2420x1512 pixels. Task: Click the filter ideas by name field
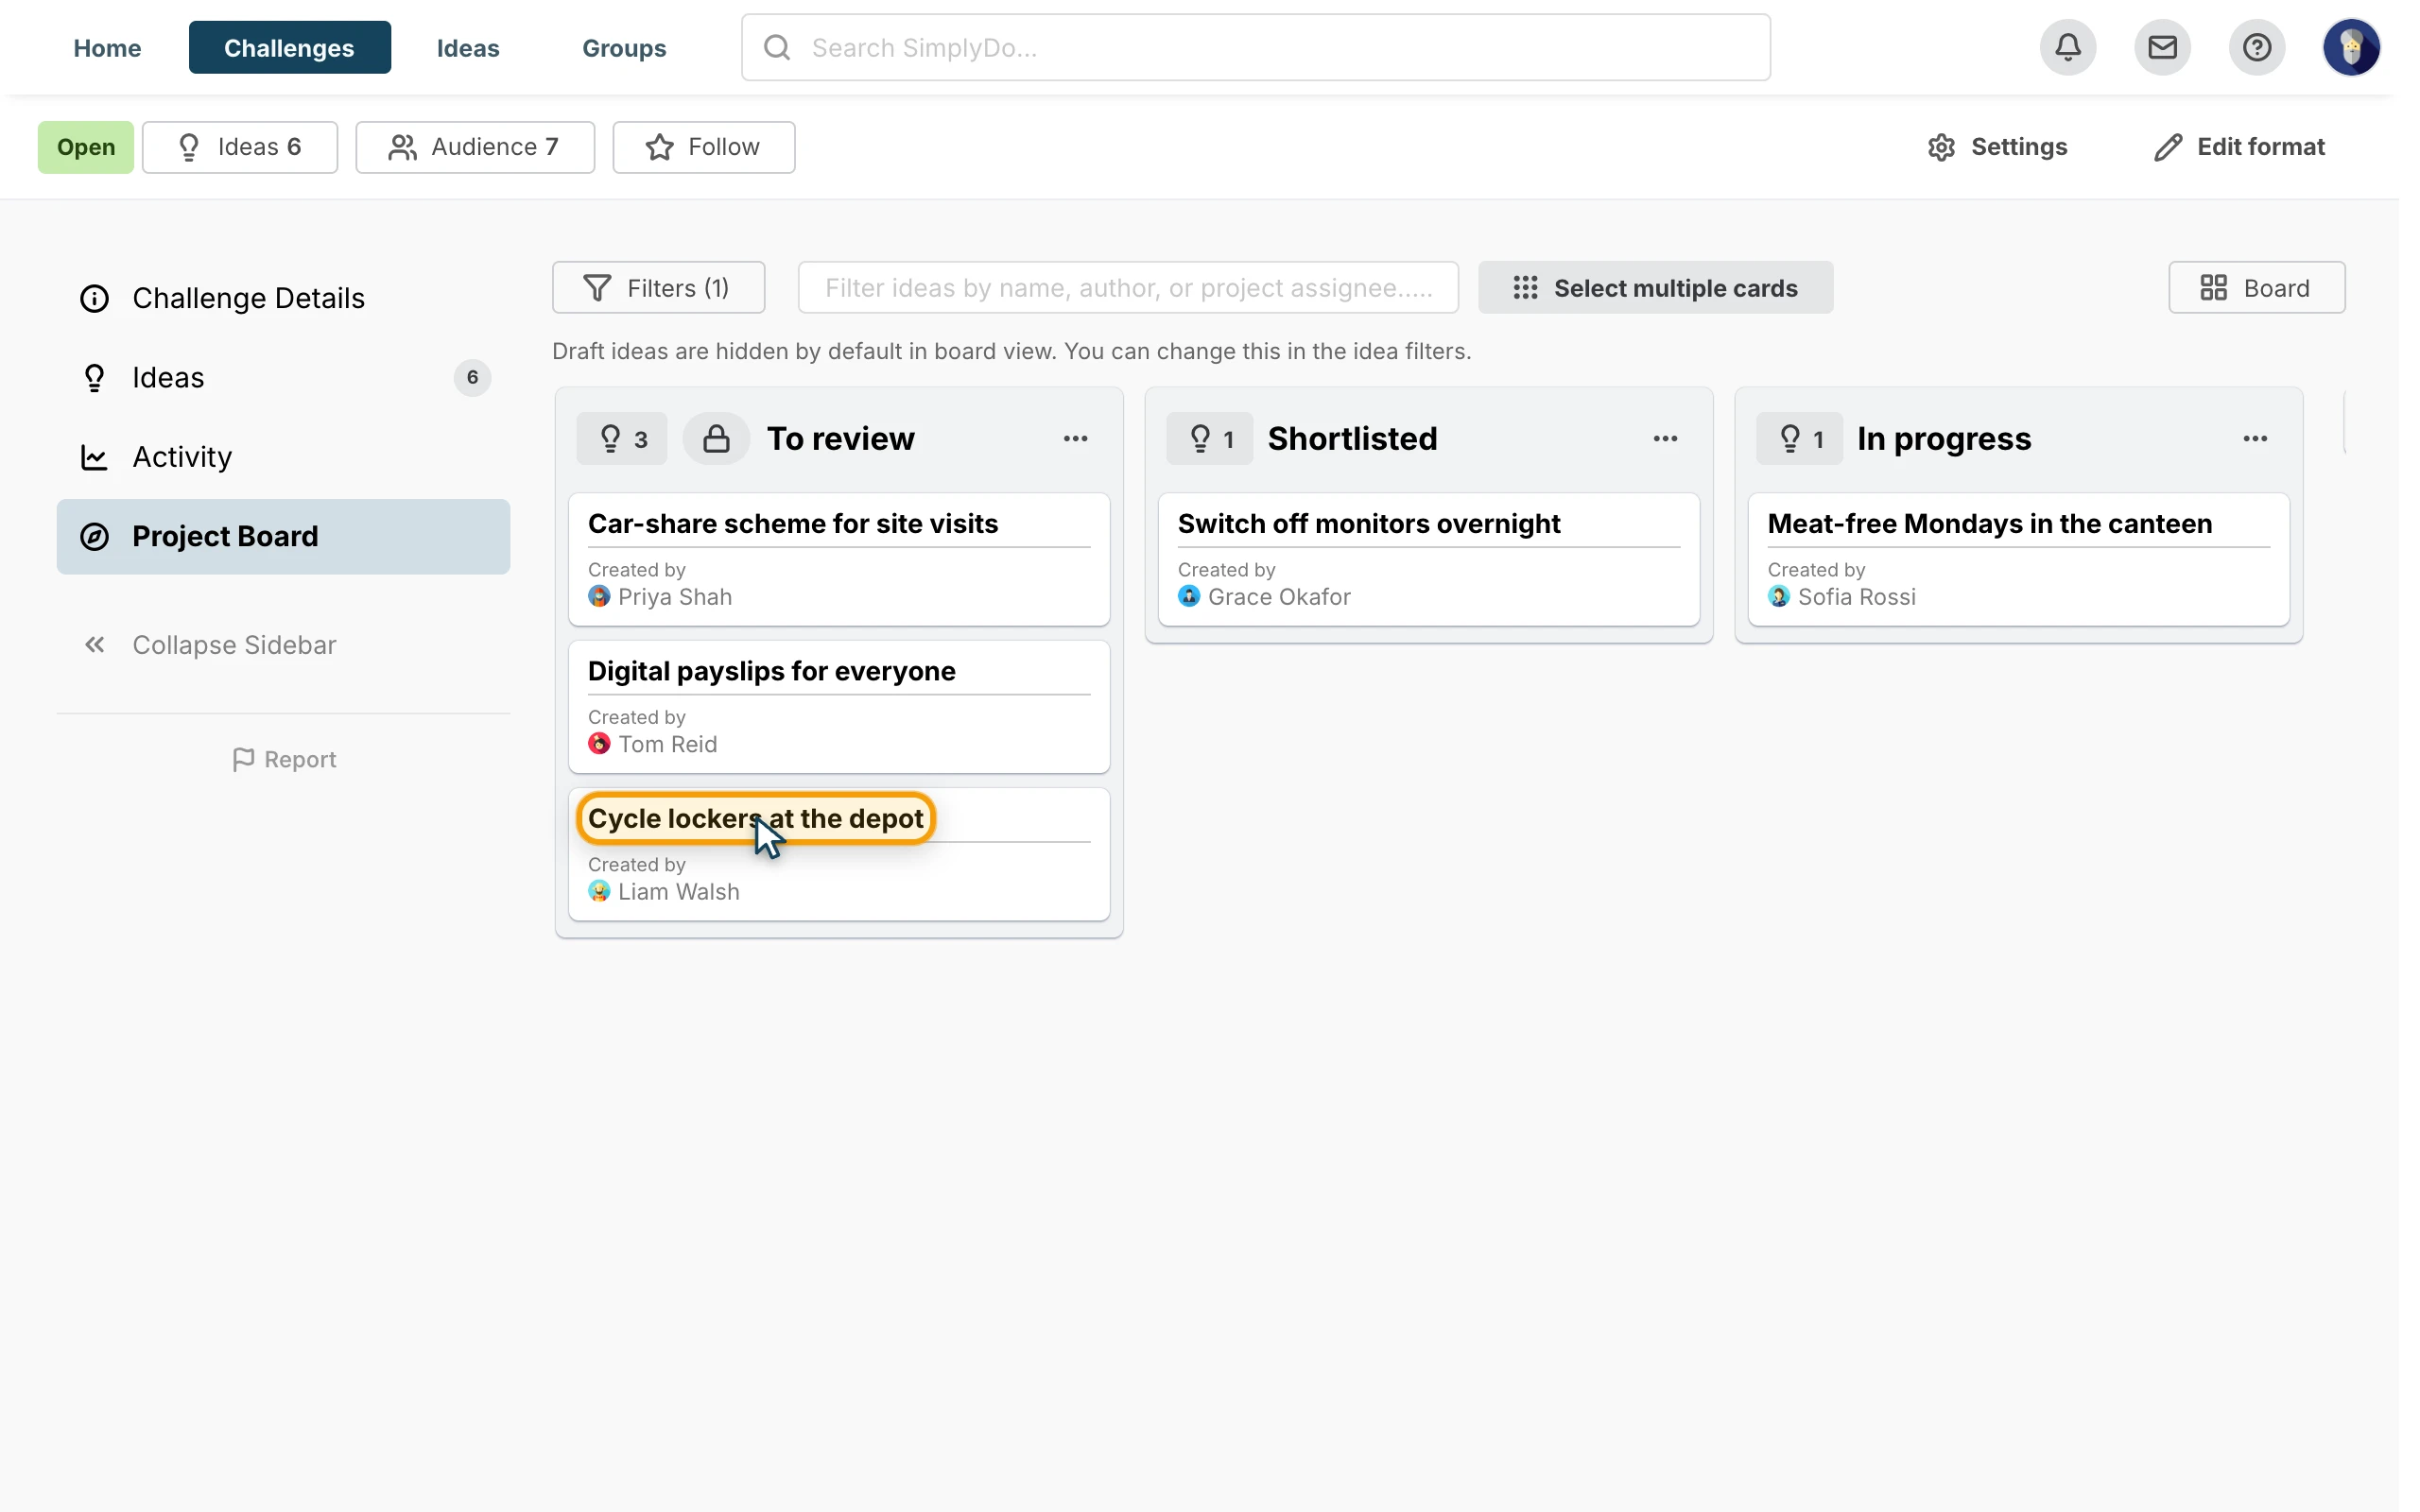(x=1128, y=288)
